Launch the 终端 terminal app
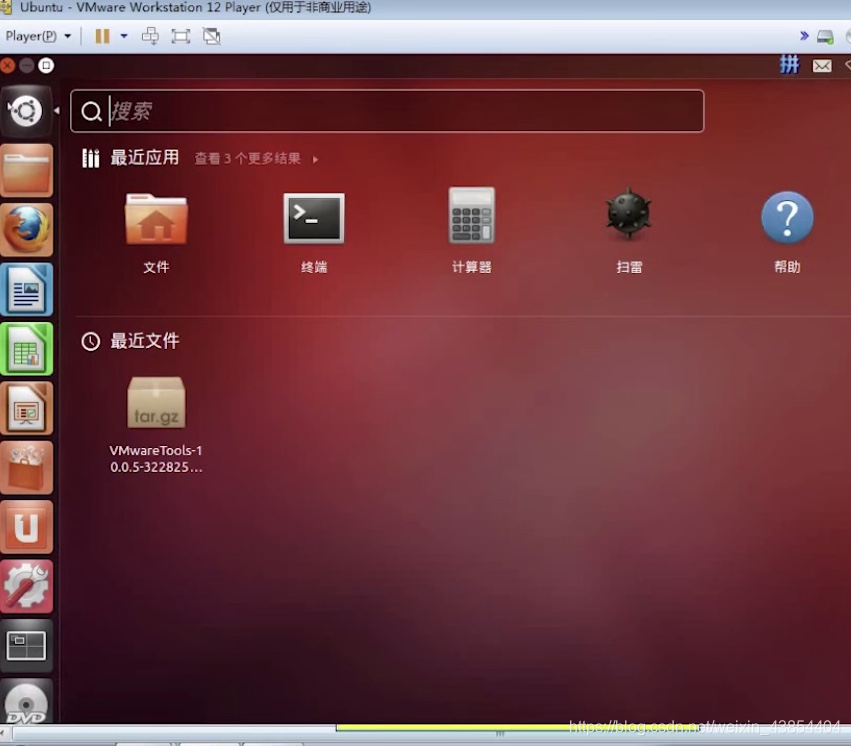This screenshot has width=851, height=746. (x=314, y=232)
